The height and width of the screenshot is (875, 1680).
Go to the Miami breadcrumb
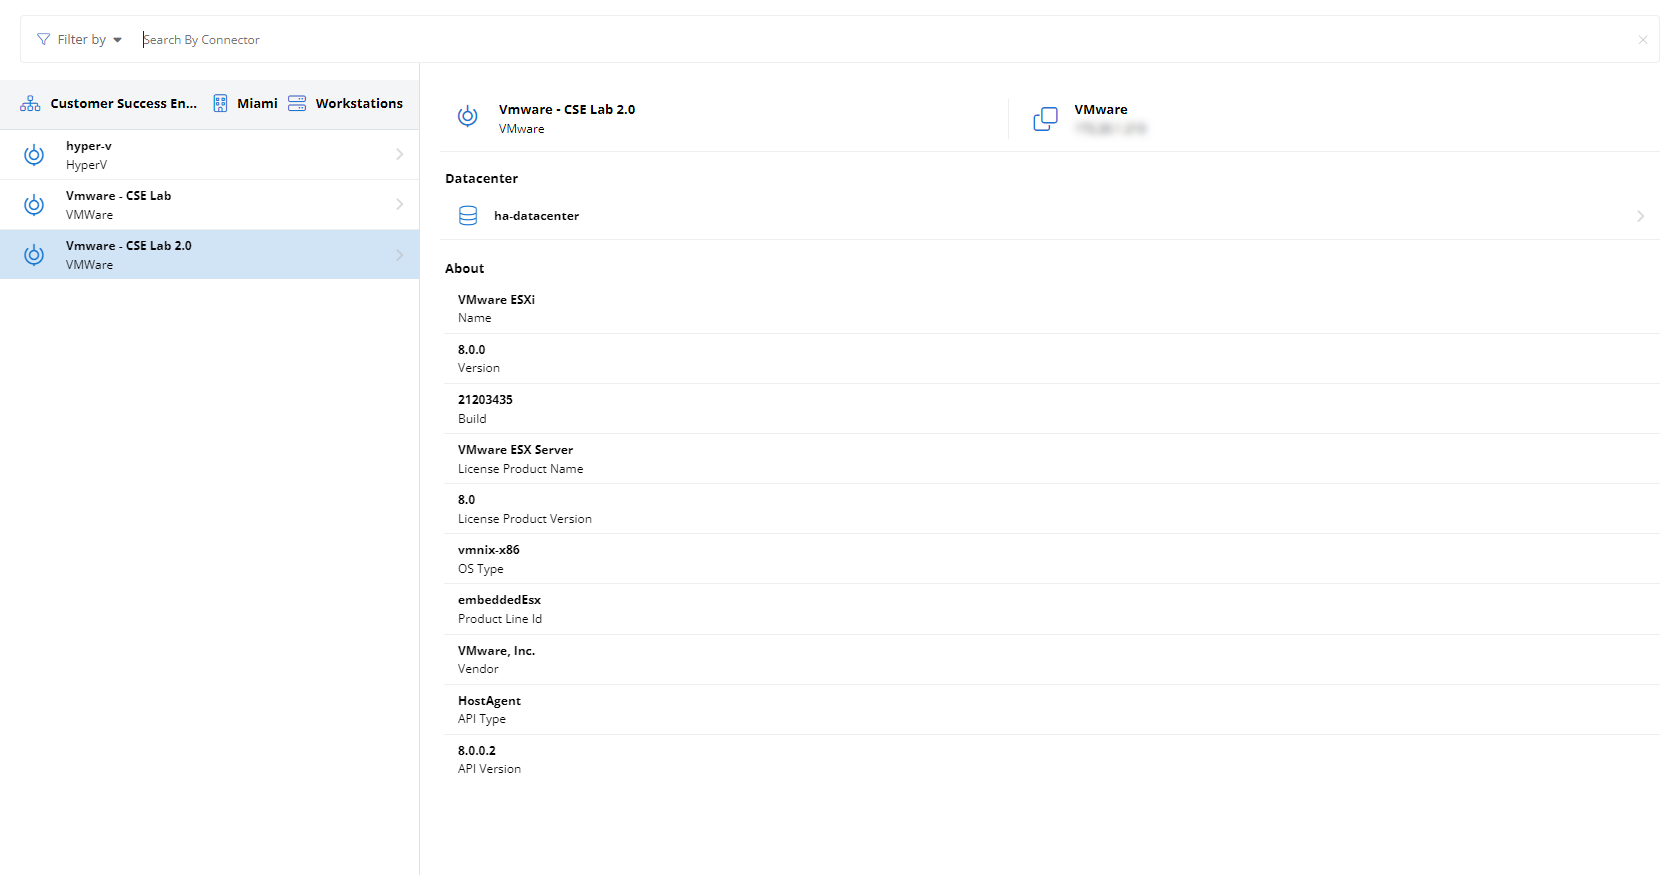point(257,104)
